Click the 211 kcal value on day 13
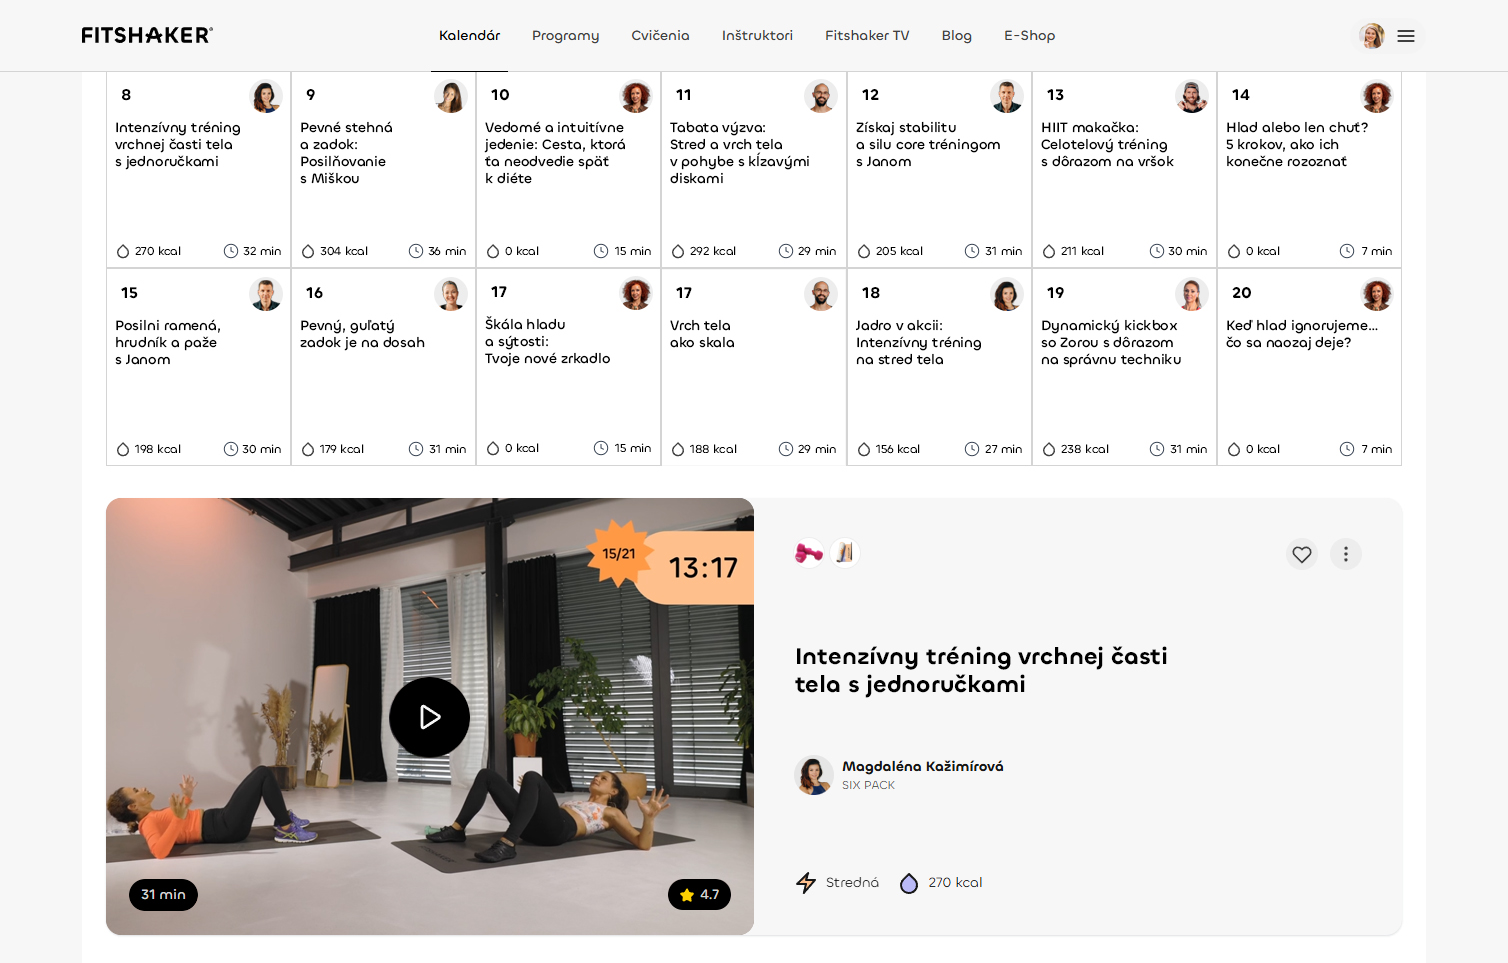The width and height of the screenshot is (1508, 963). [x=1082, y=251]
